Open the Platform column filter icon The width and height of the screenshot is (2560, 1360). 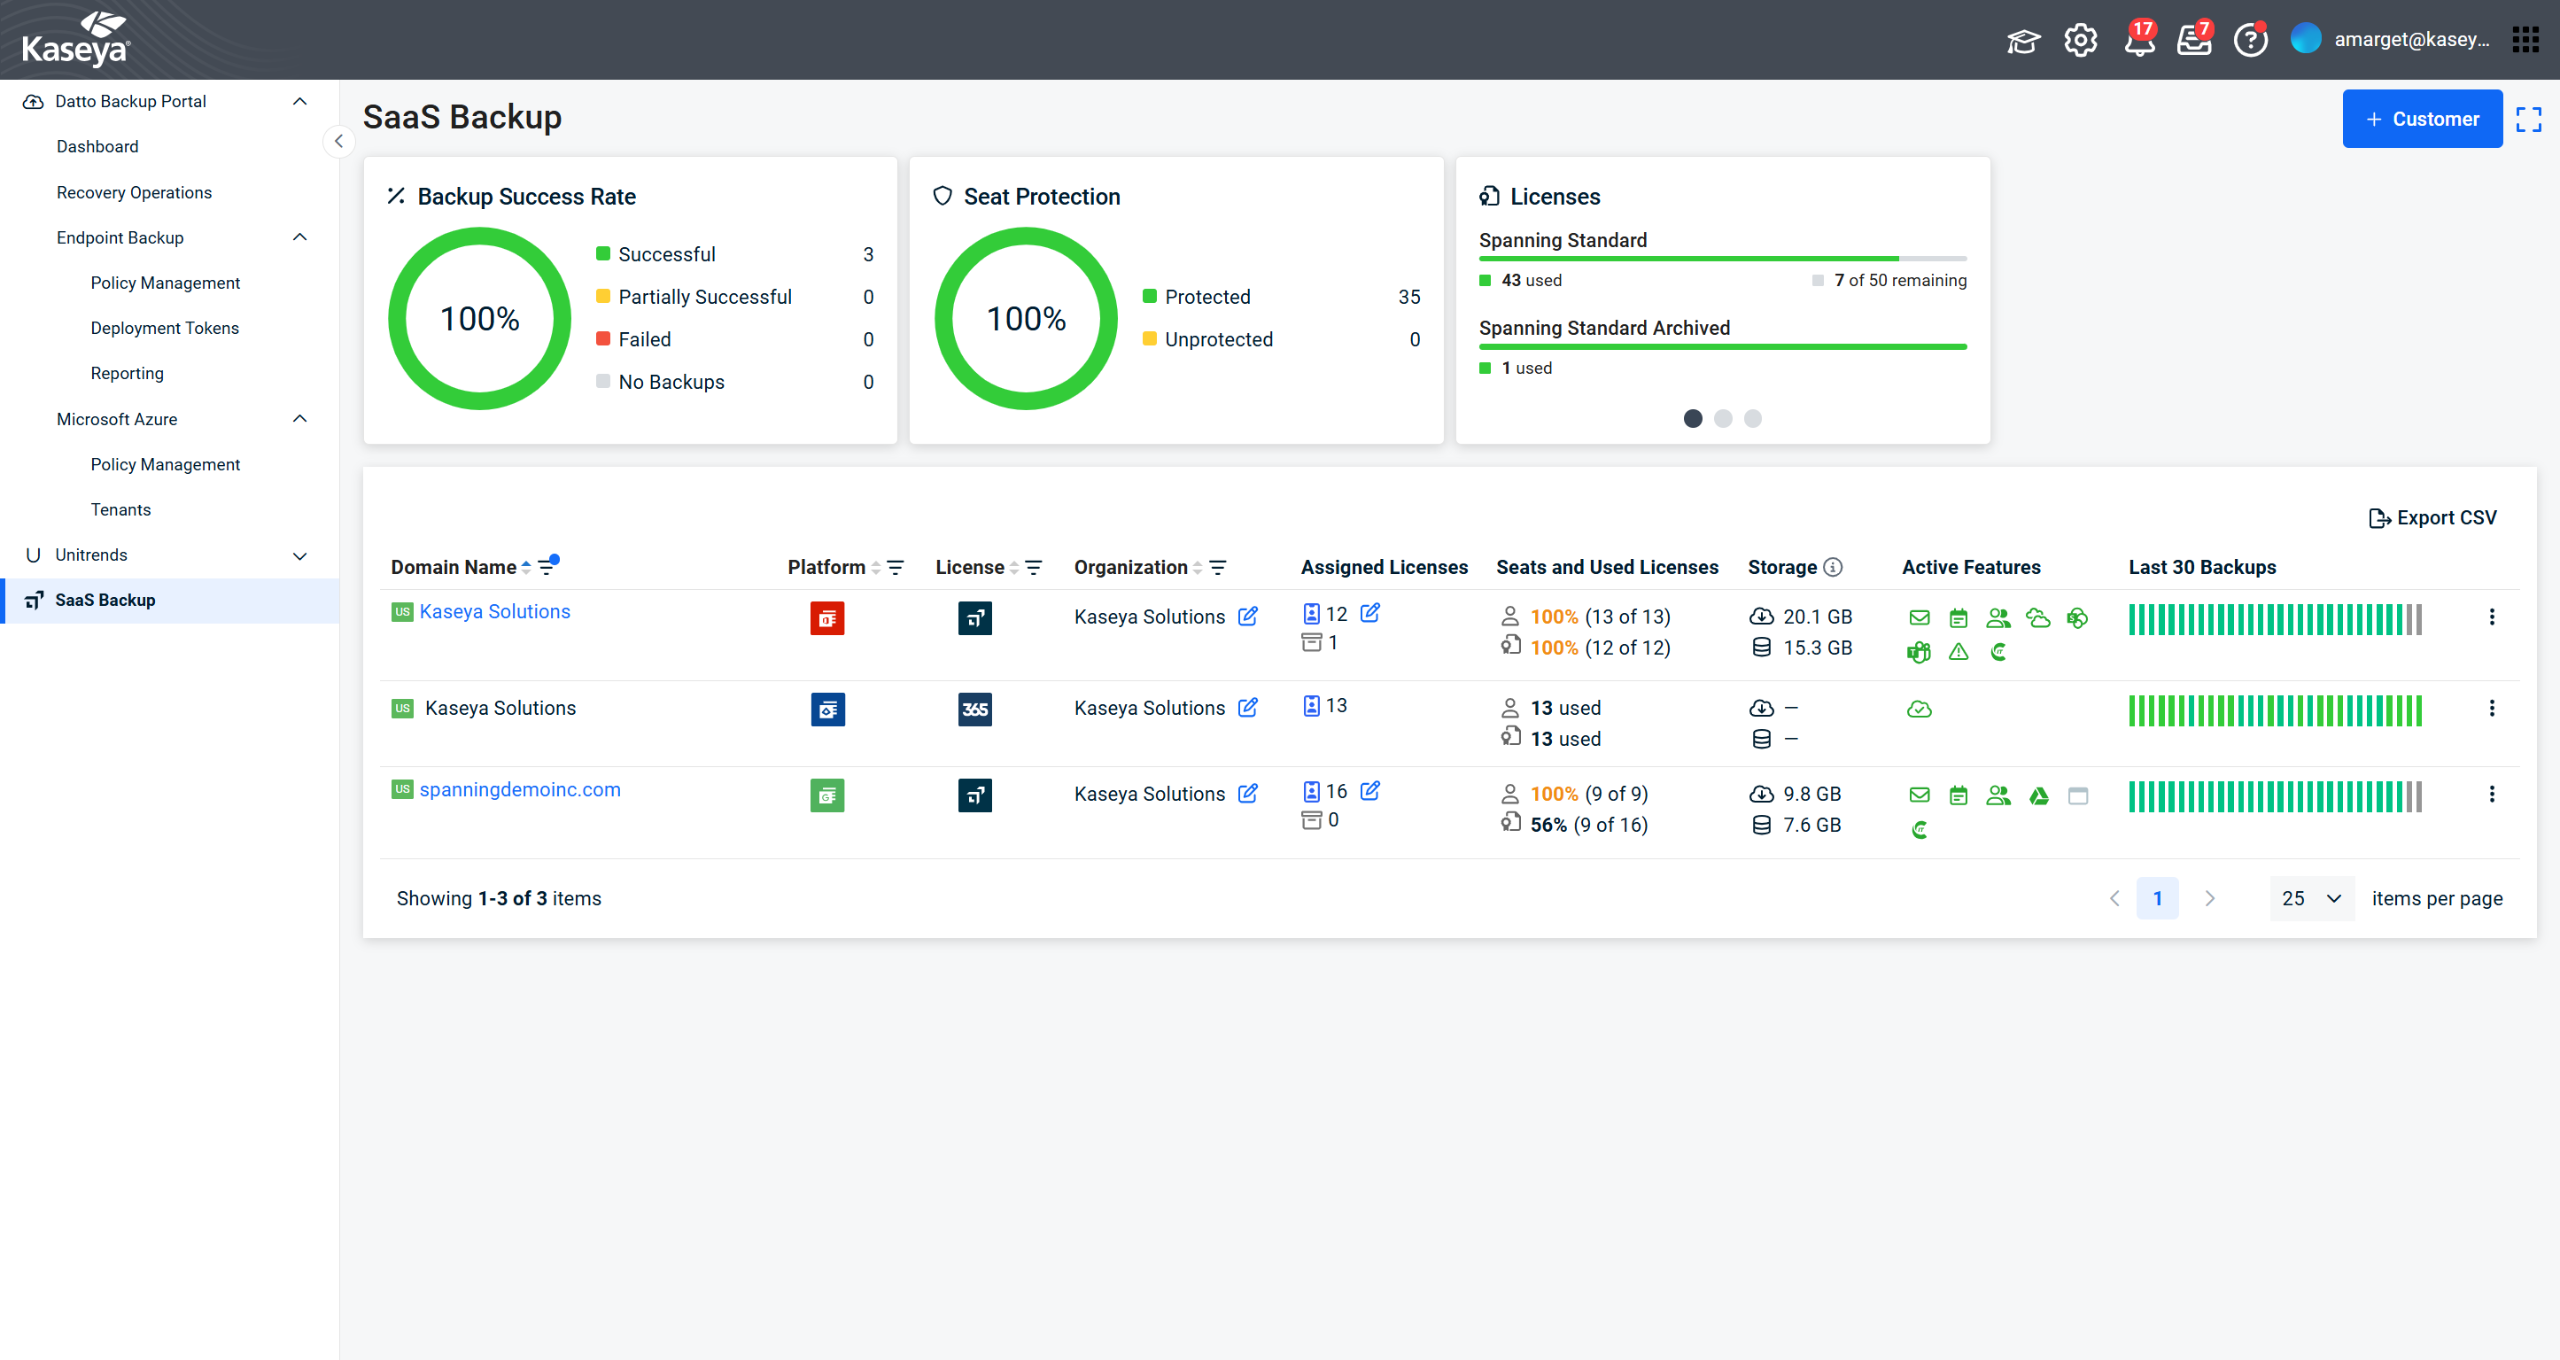(x=895, y=567)
